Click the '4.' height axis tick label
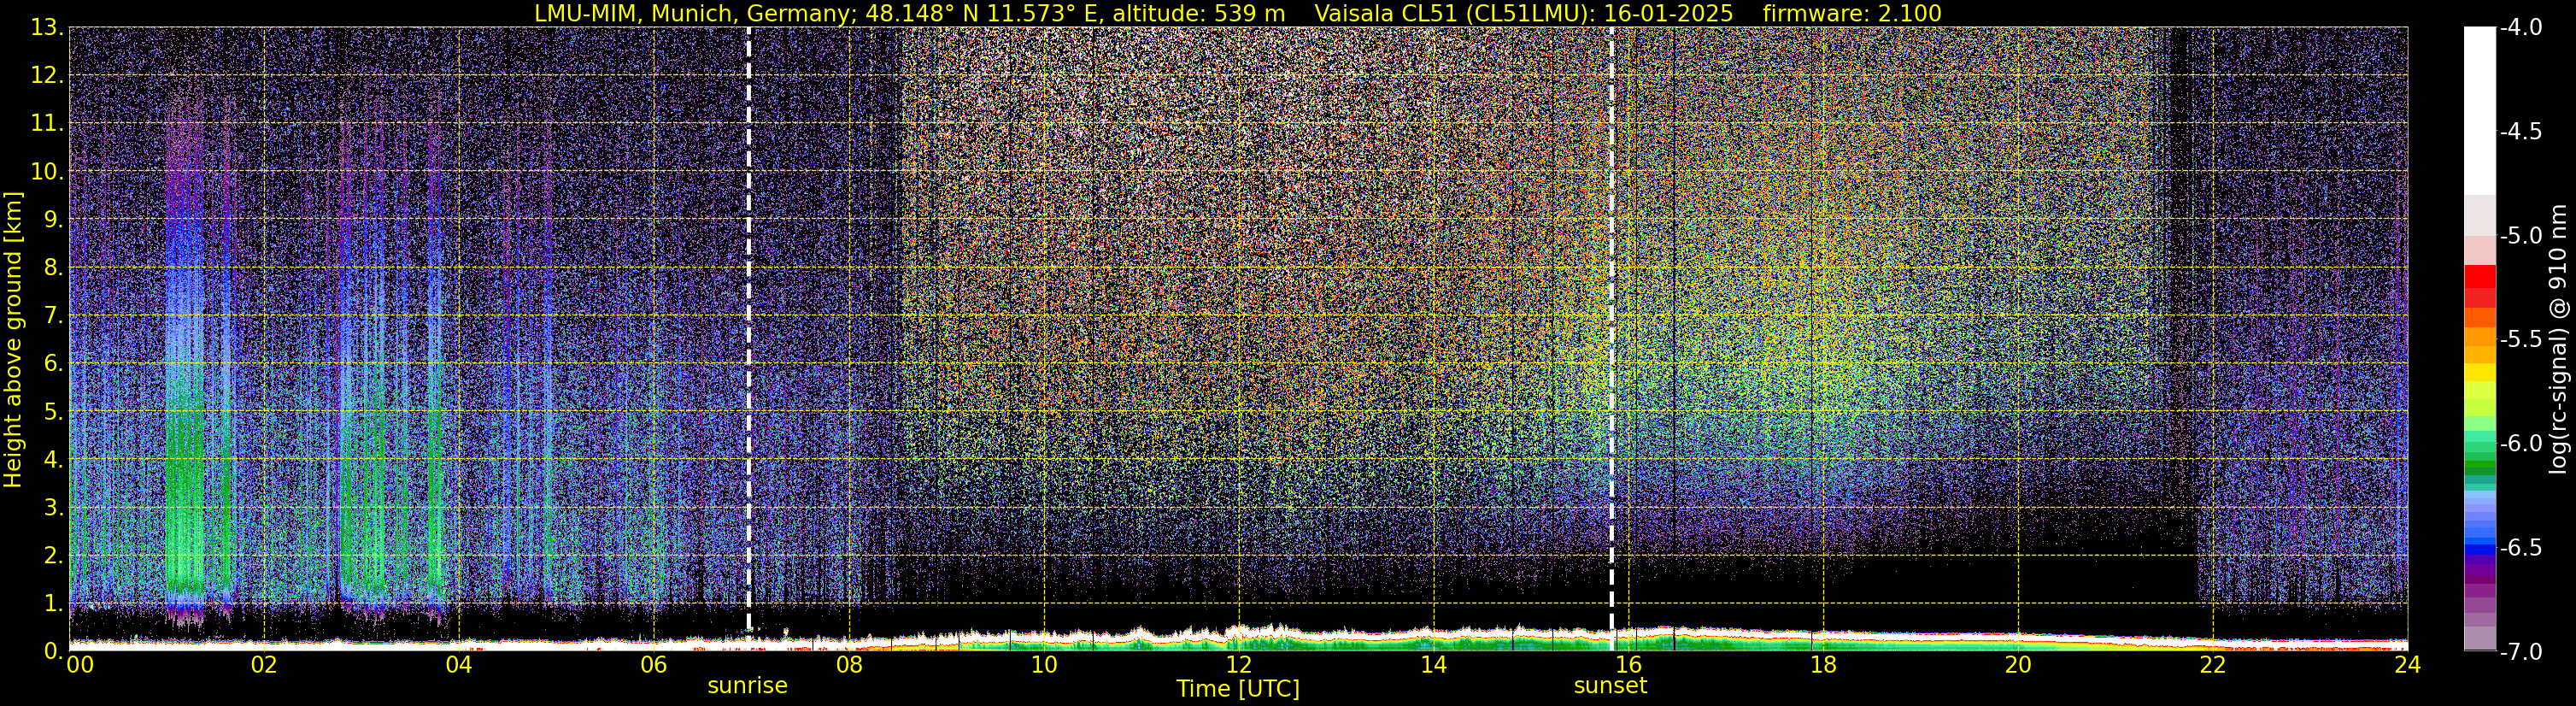The height and width of the screenshot is (706, 2576). pos(53,460)
